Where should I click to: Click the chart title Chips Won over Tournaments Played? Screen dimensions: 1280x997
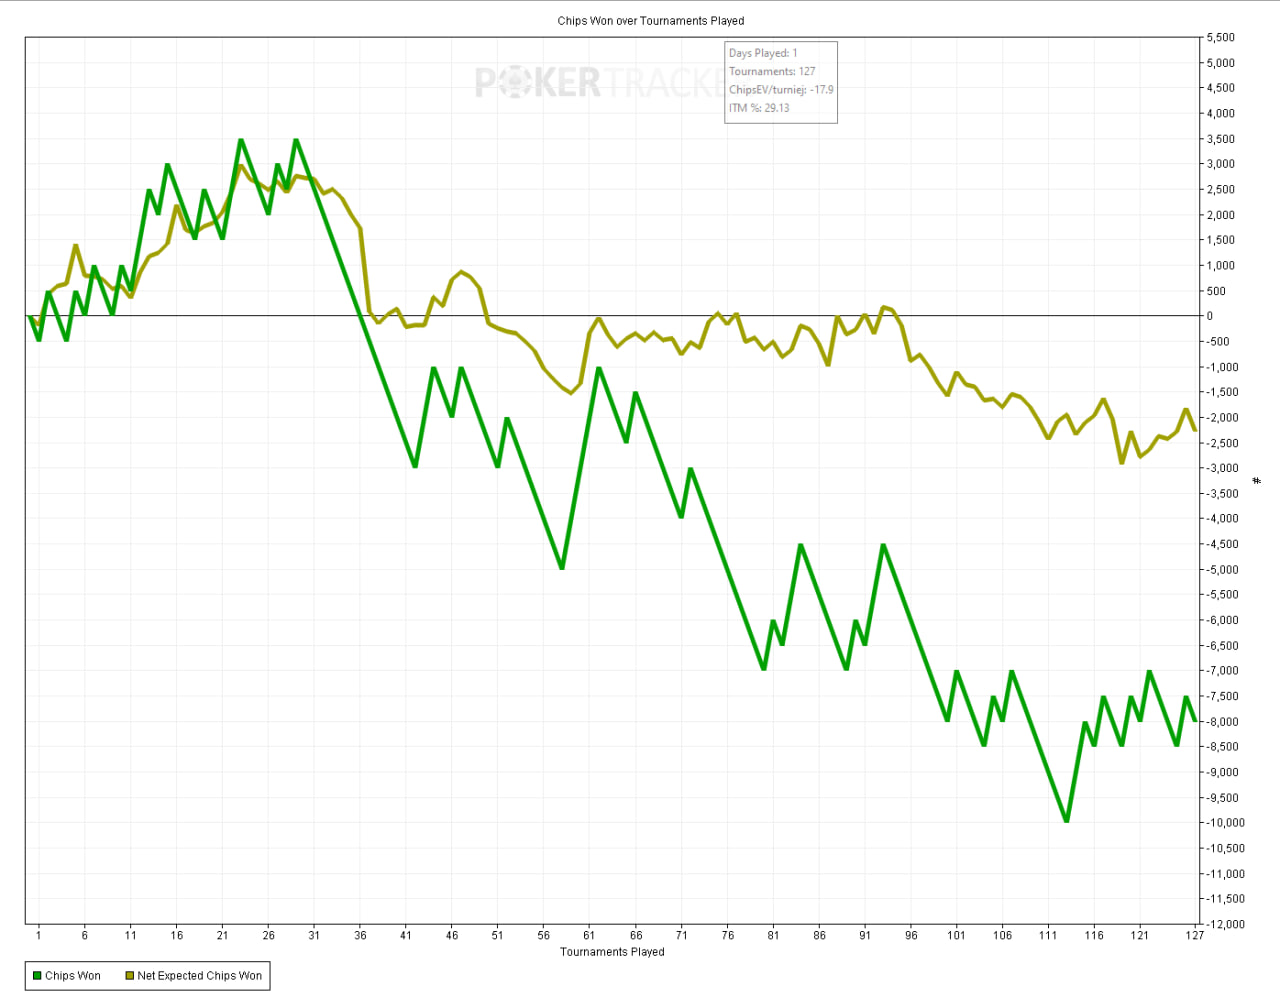coord(651,21)
